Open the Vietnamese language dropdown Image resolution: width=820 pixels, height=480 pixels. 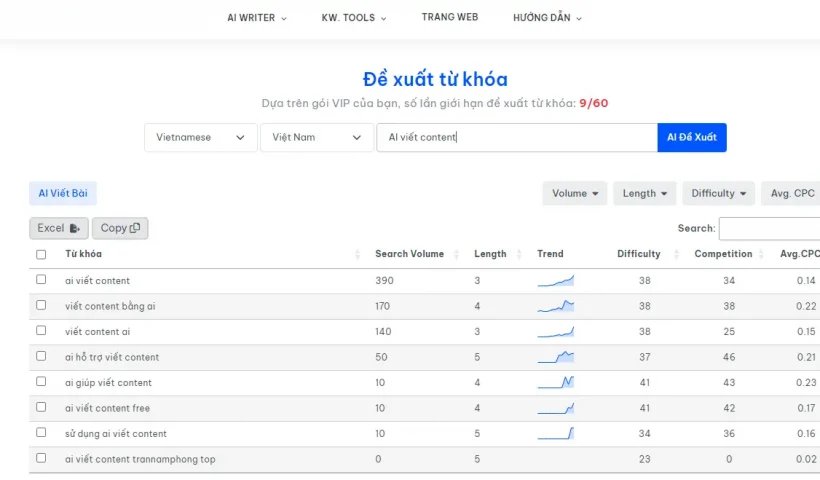click(x=201, y=138)
